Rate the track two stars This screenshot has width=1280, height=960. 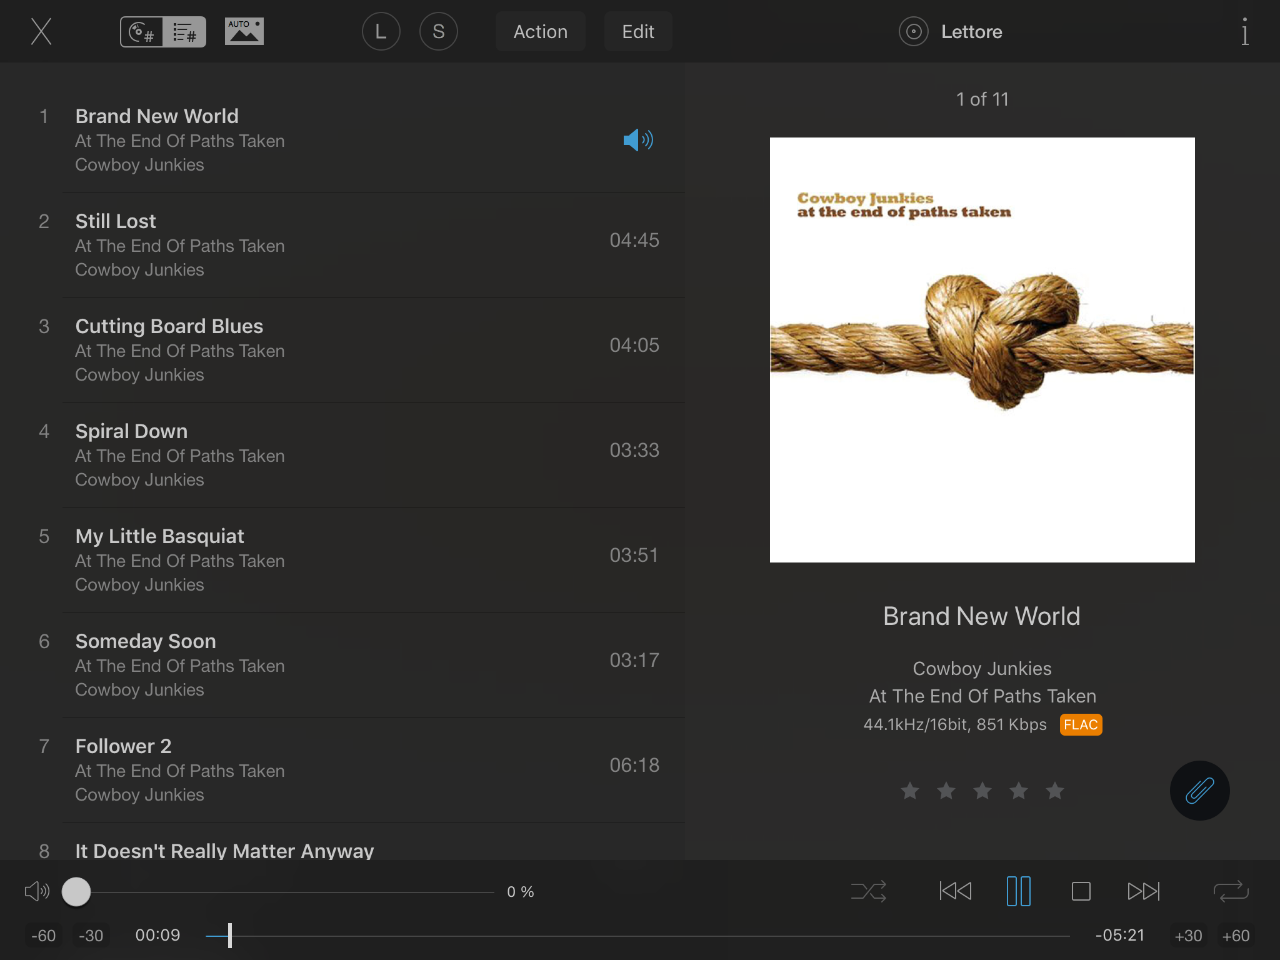946,791
